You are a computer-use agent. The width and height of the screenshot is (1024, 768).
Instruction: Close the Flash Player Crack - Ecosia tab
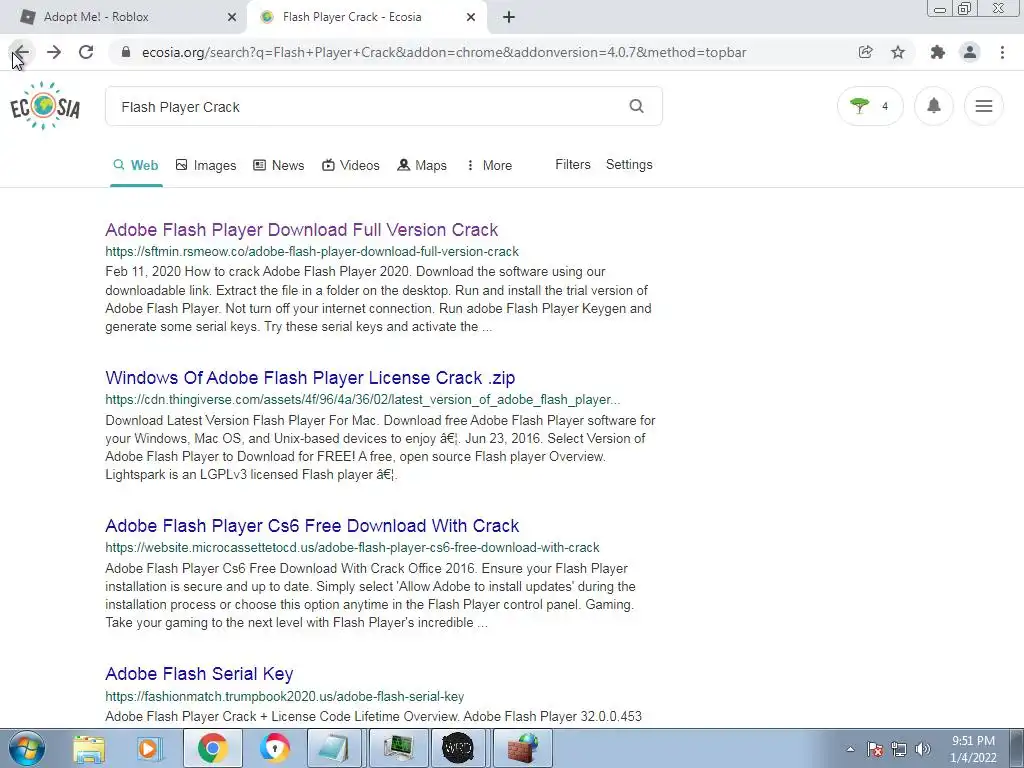[471, 17]
